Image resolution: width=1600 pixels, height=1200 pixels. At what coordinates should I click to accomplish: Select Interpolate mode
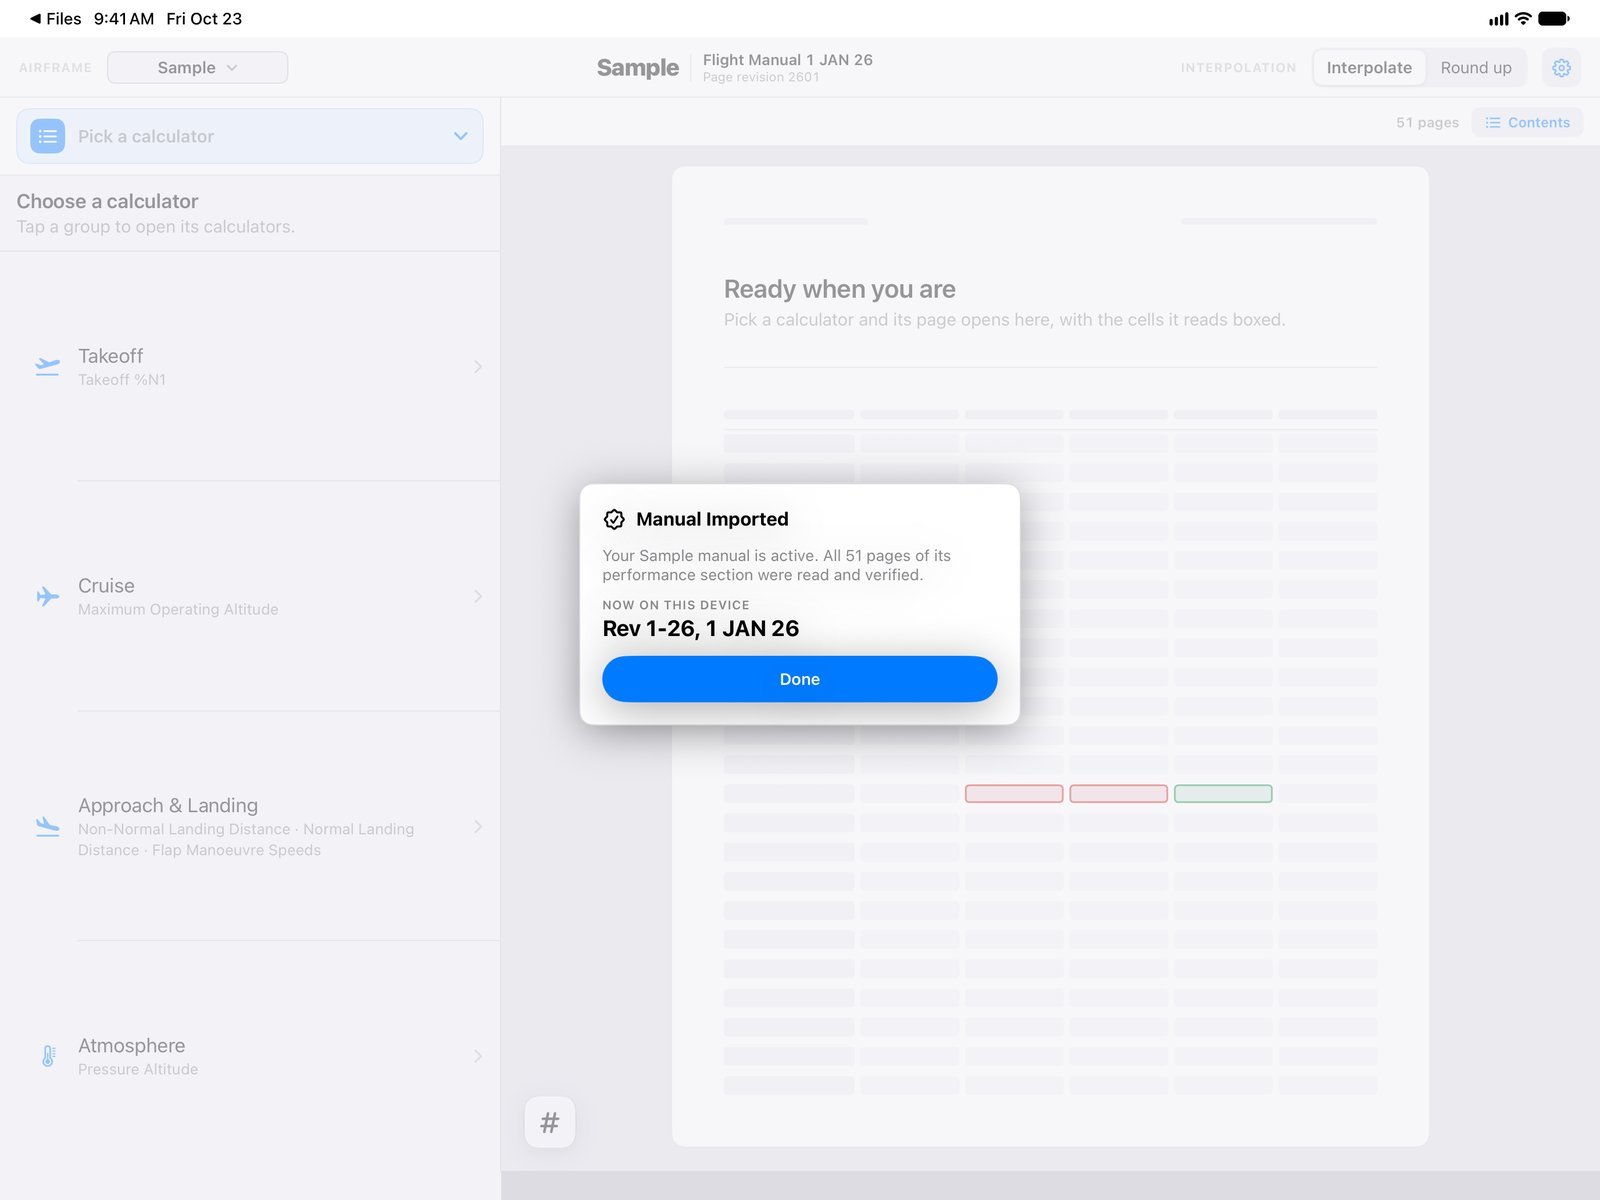point(1369,67)
